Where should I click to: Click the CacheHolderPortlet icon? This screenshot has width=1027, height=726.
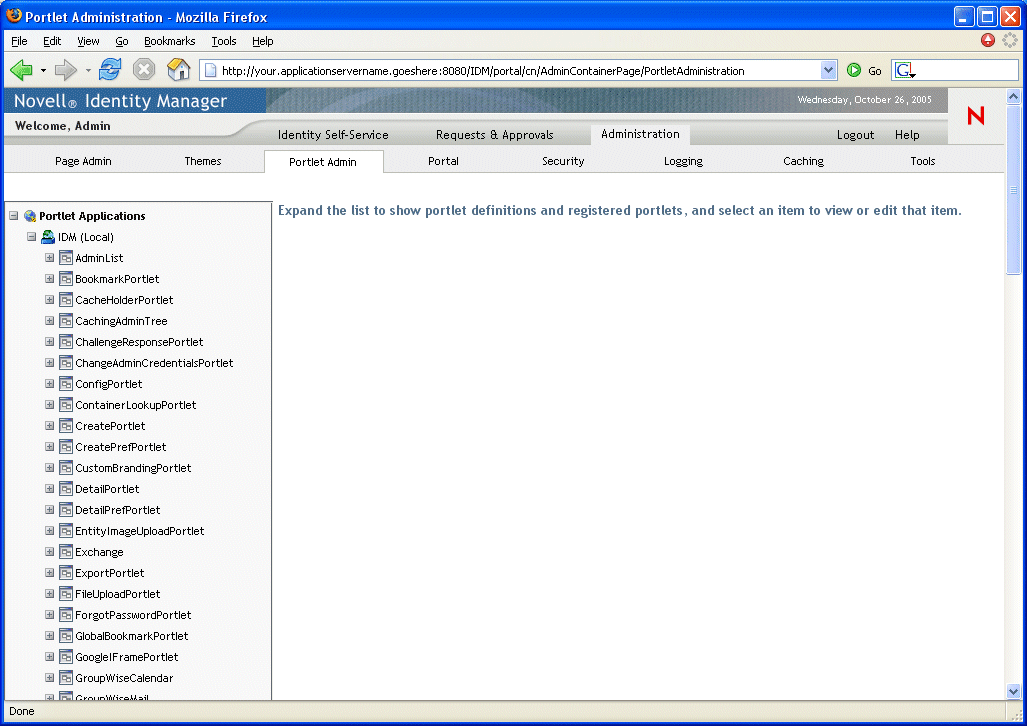pyautogui.click(x=65, y=299)
